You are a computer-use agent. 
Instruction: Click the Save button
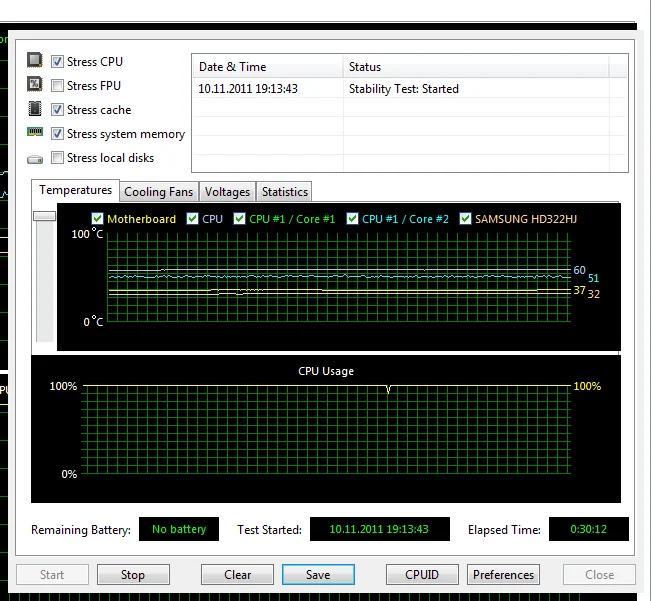[x=318, y=575]
